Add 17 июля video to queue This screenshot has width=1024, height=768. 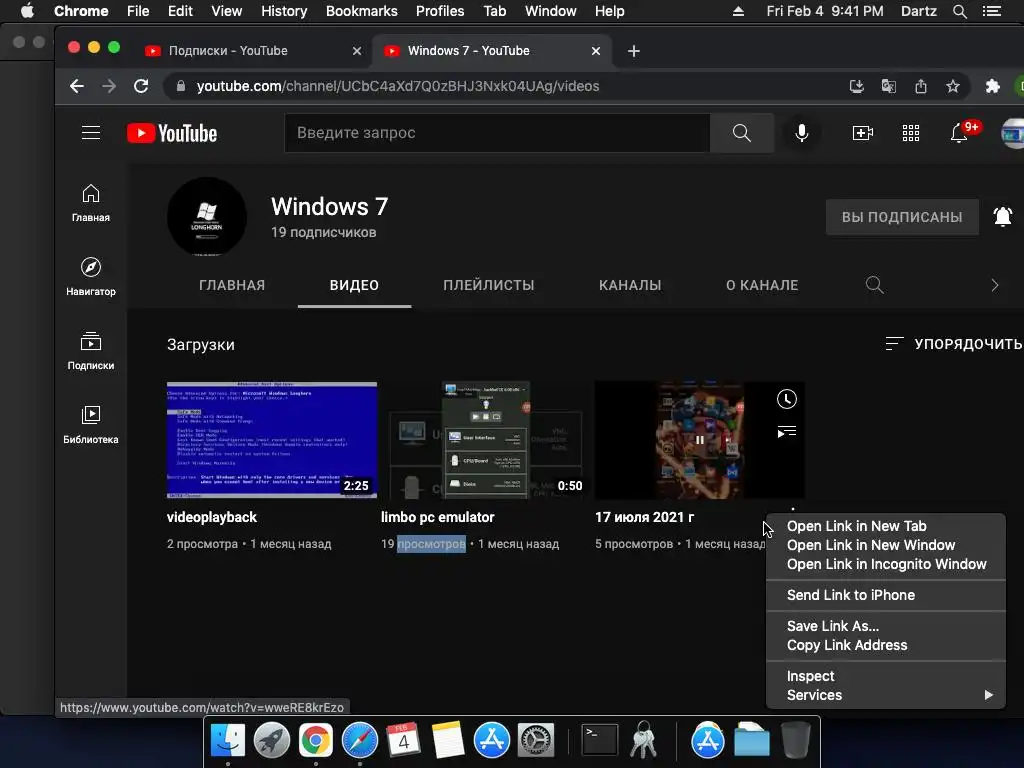tap(786, 432)
